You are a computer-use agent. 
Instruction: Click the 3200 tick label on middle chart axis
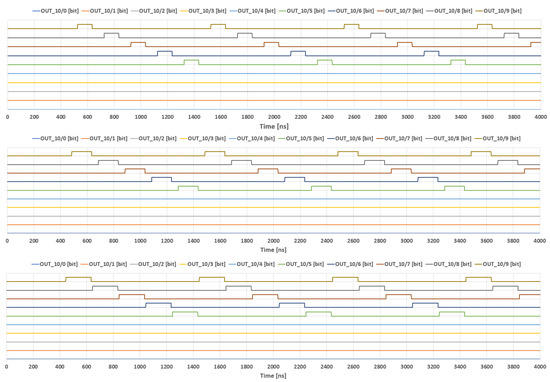(433, 241)
